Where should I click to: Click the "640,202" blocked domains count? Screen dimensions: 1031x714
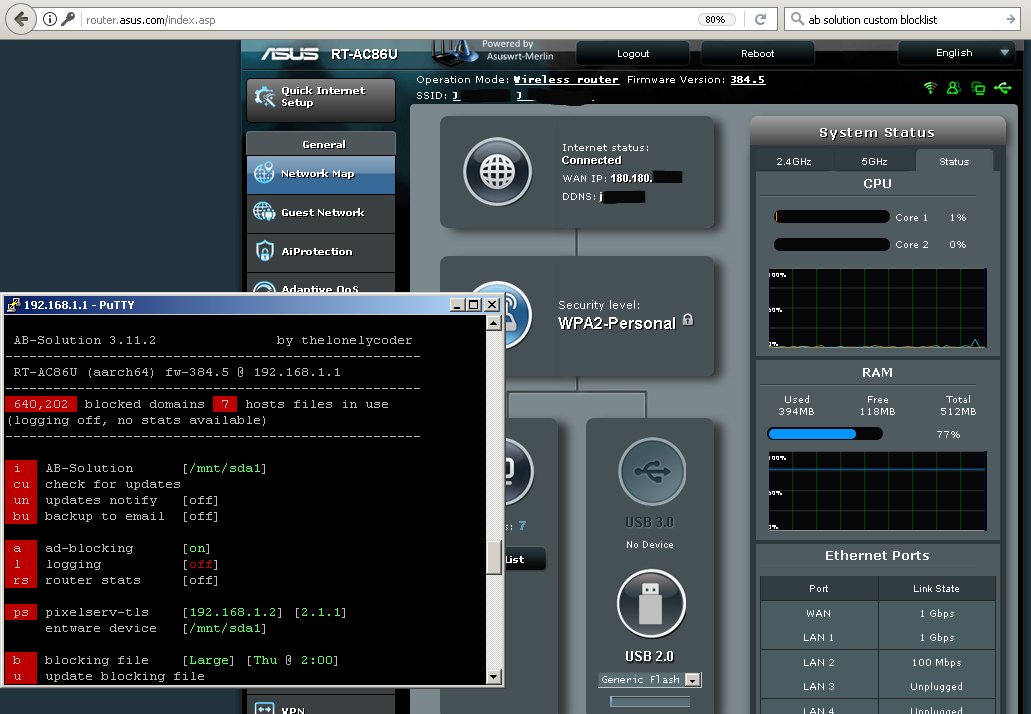pos(41,404)
